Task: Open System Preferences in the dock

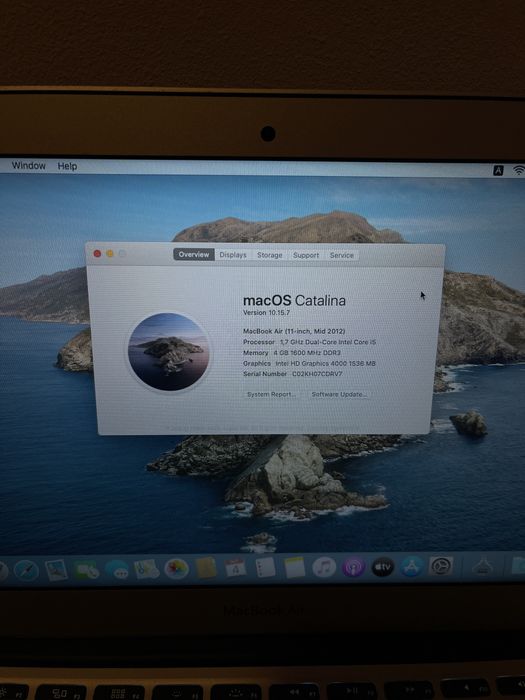Action: 441,566
